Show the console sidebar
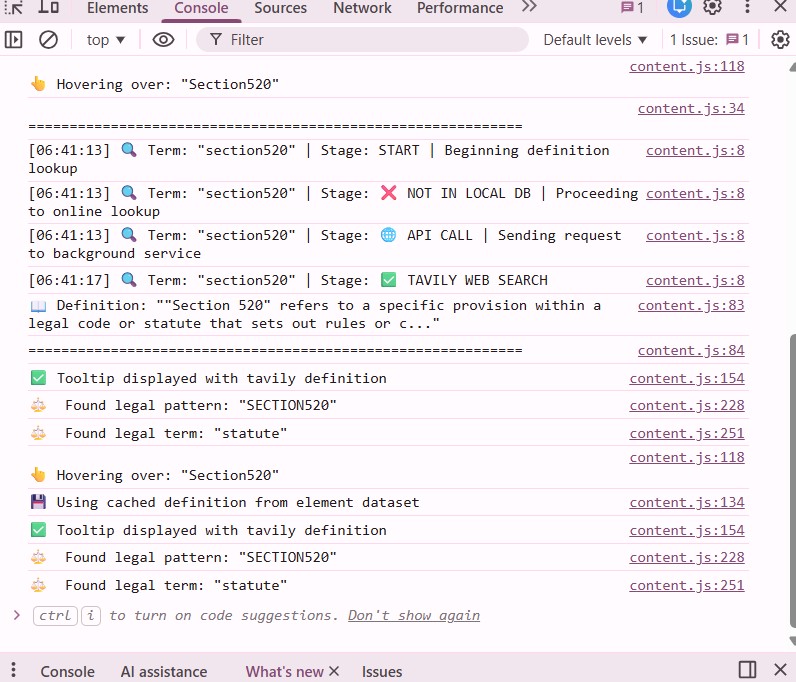 point(14,40)
